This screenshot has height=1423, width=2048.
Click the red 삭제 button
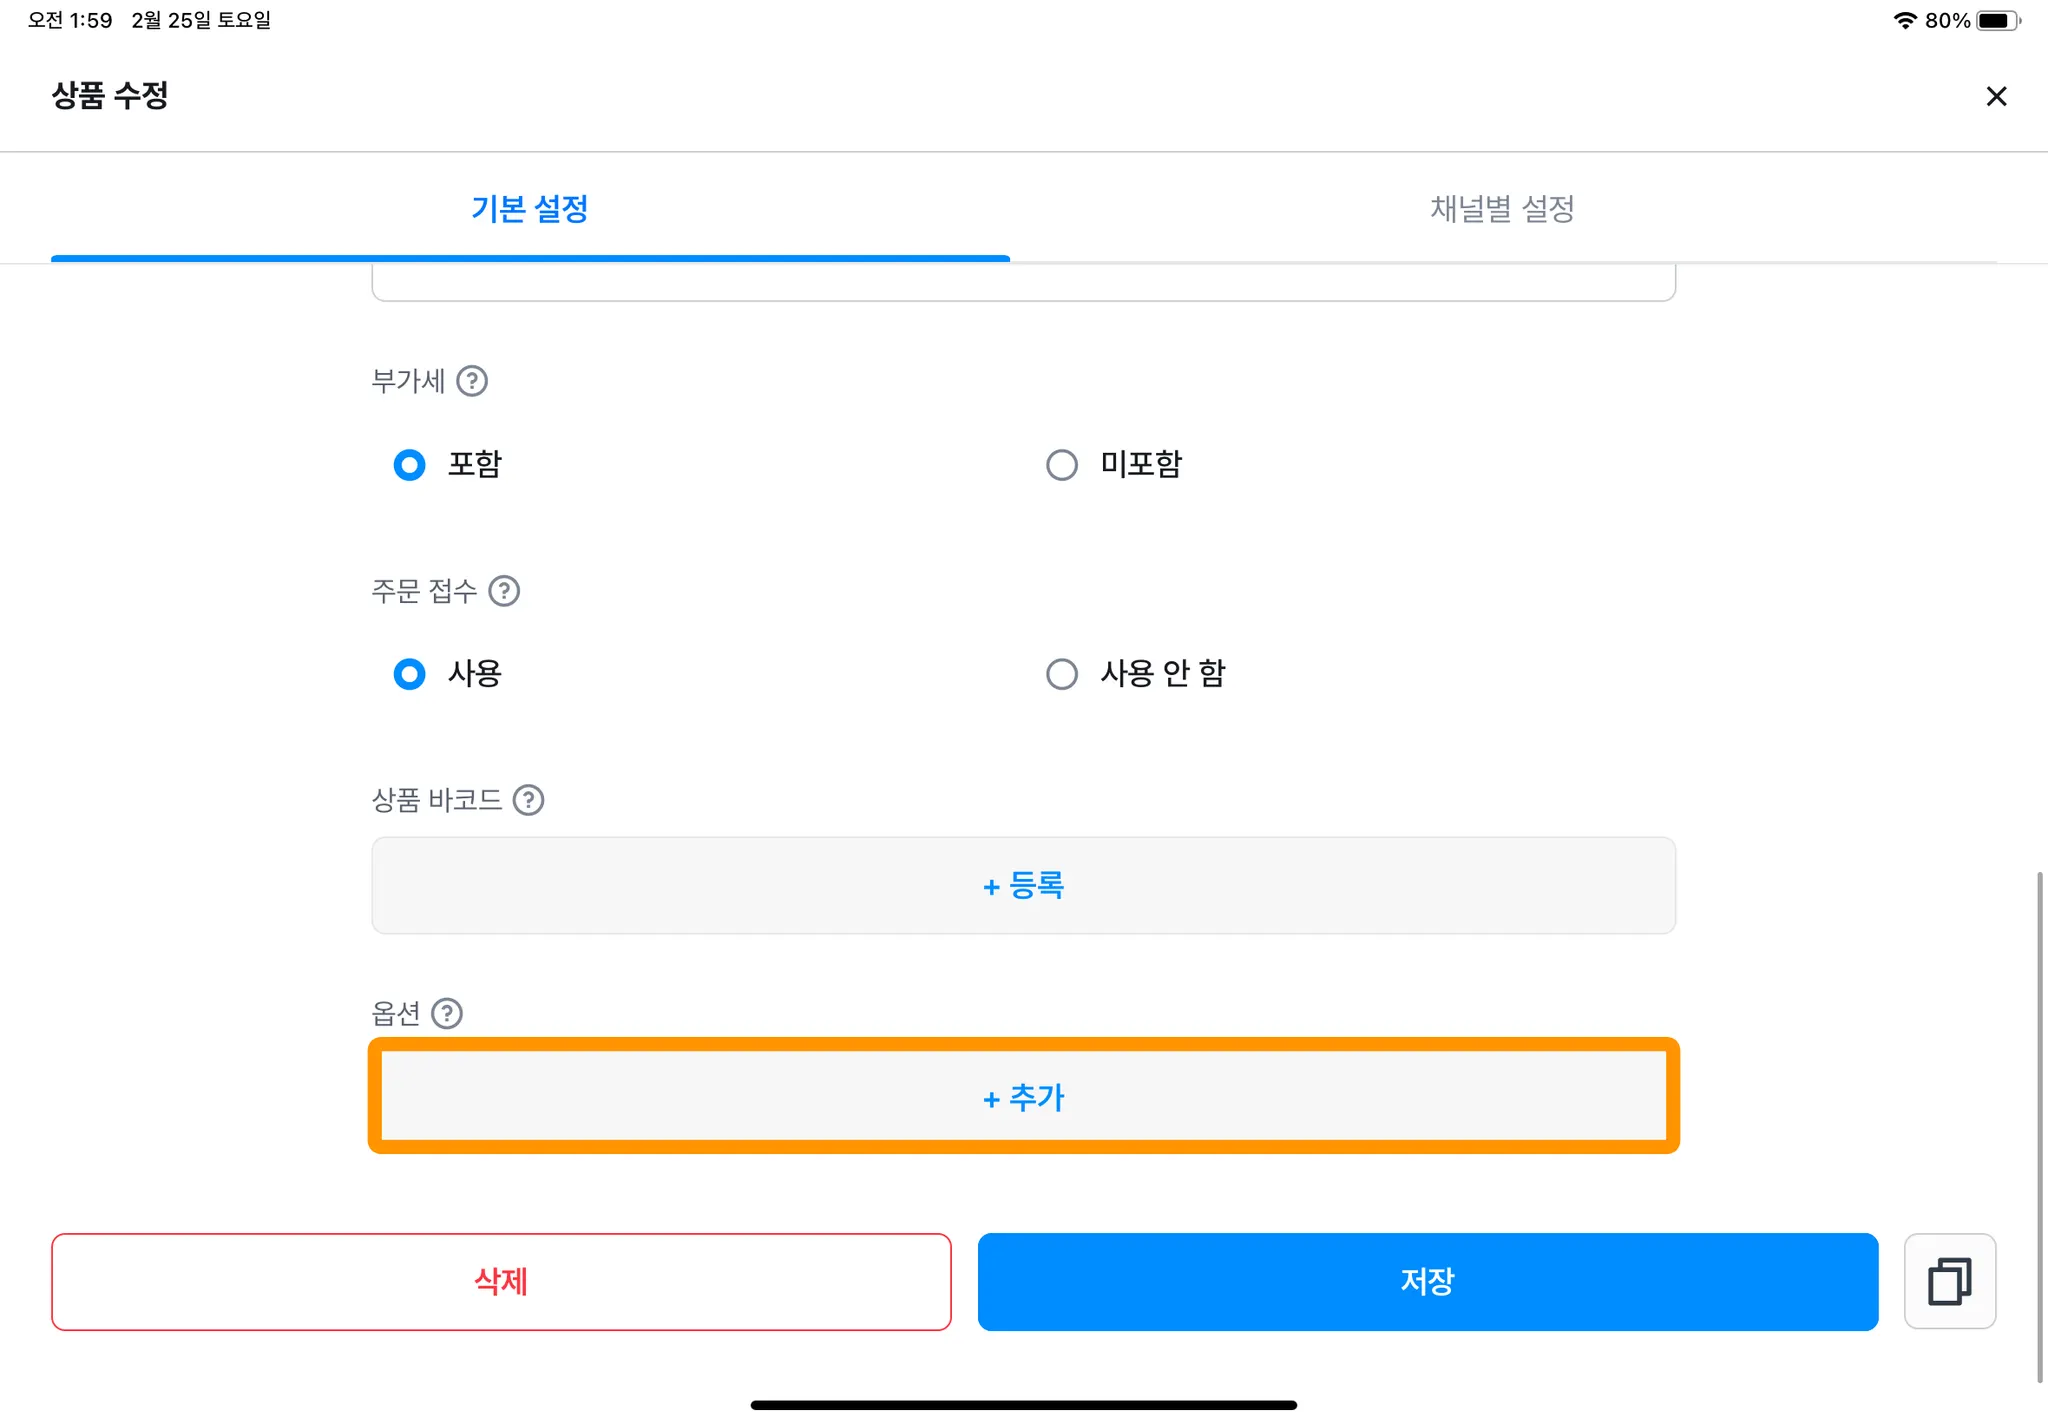tap(501, 1281)
